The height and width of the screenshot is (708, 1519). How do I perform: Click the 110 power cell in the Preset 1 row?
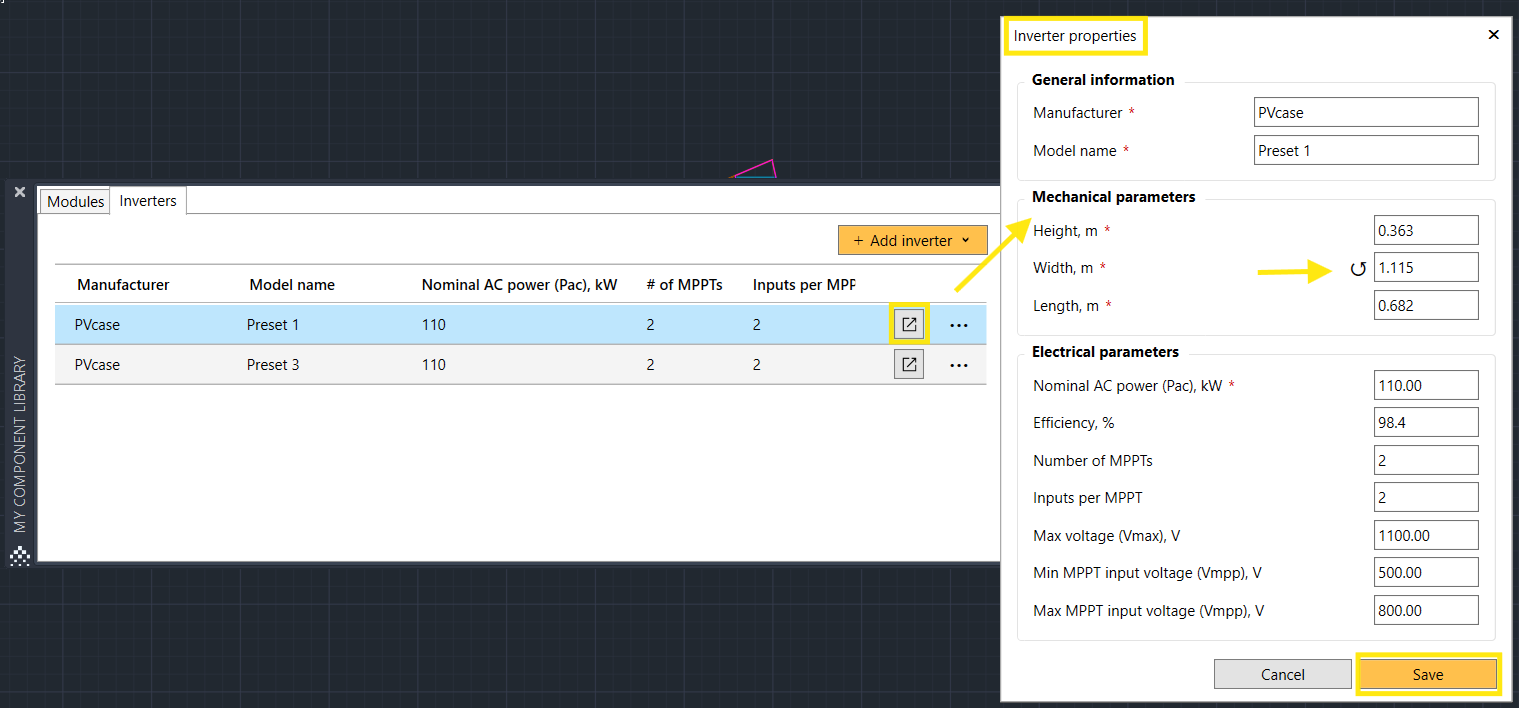[433, 325]
